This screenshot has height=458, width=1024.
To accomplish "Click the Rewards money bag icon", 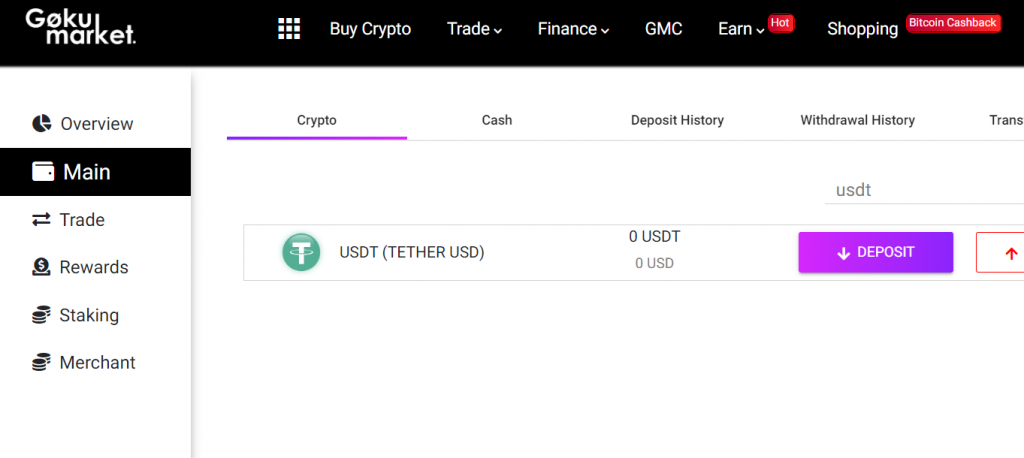I will (42, 267).
